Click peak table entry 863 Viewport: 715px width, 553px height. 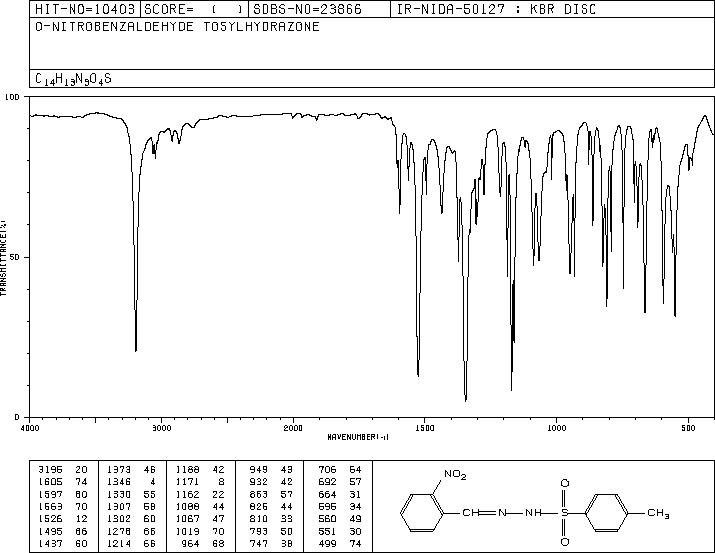pyautogui.click(x=259, y=494)
